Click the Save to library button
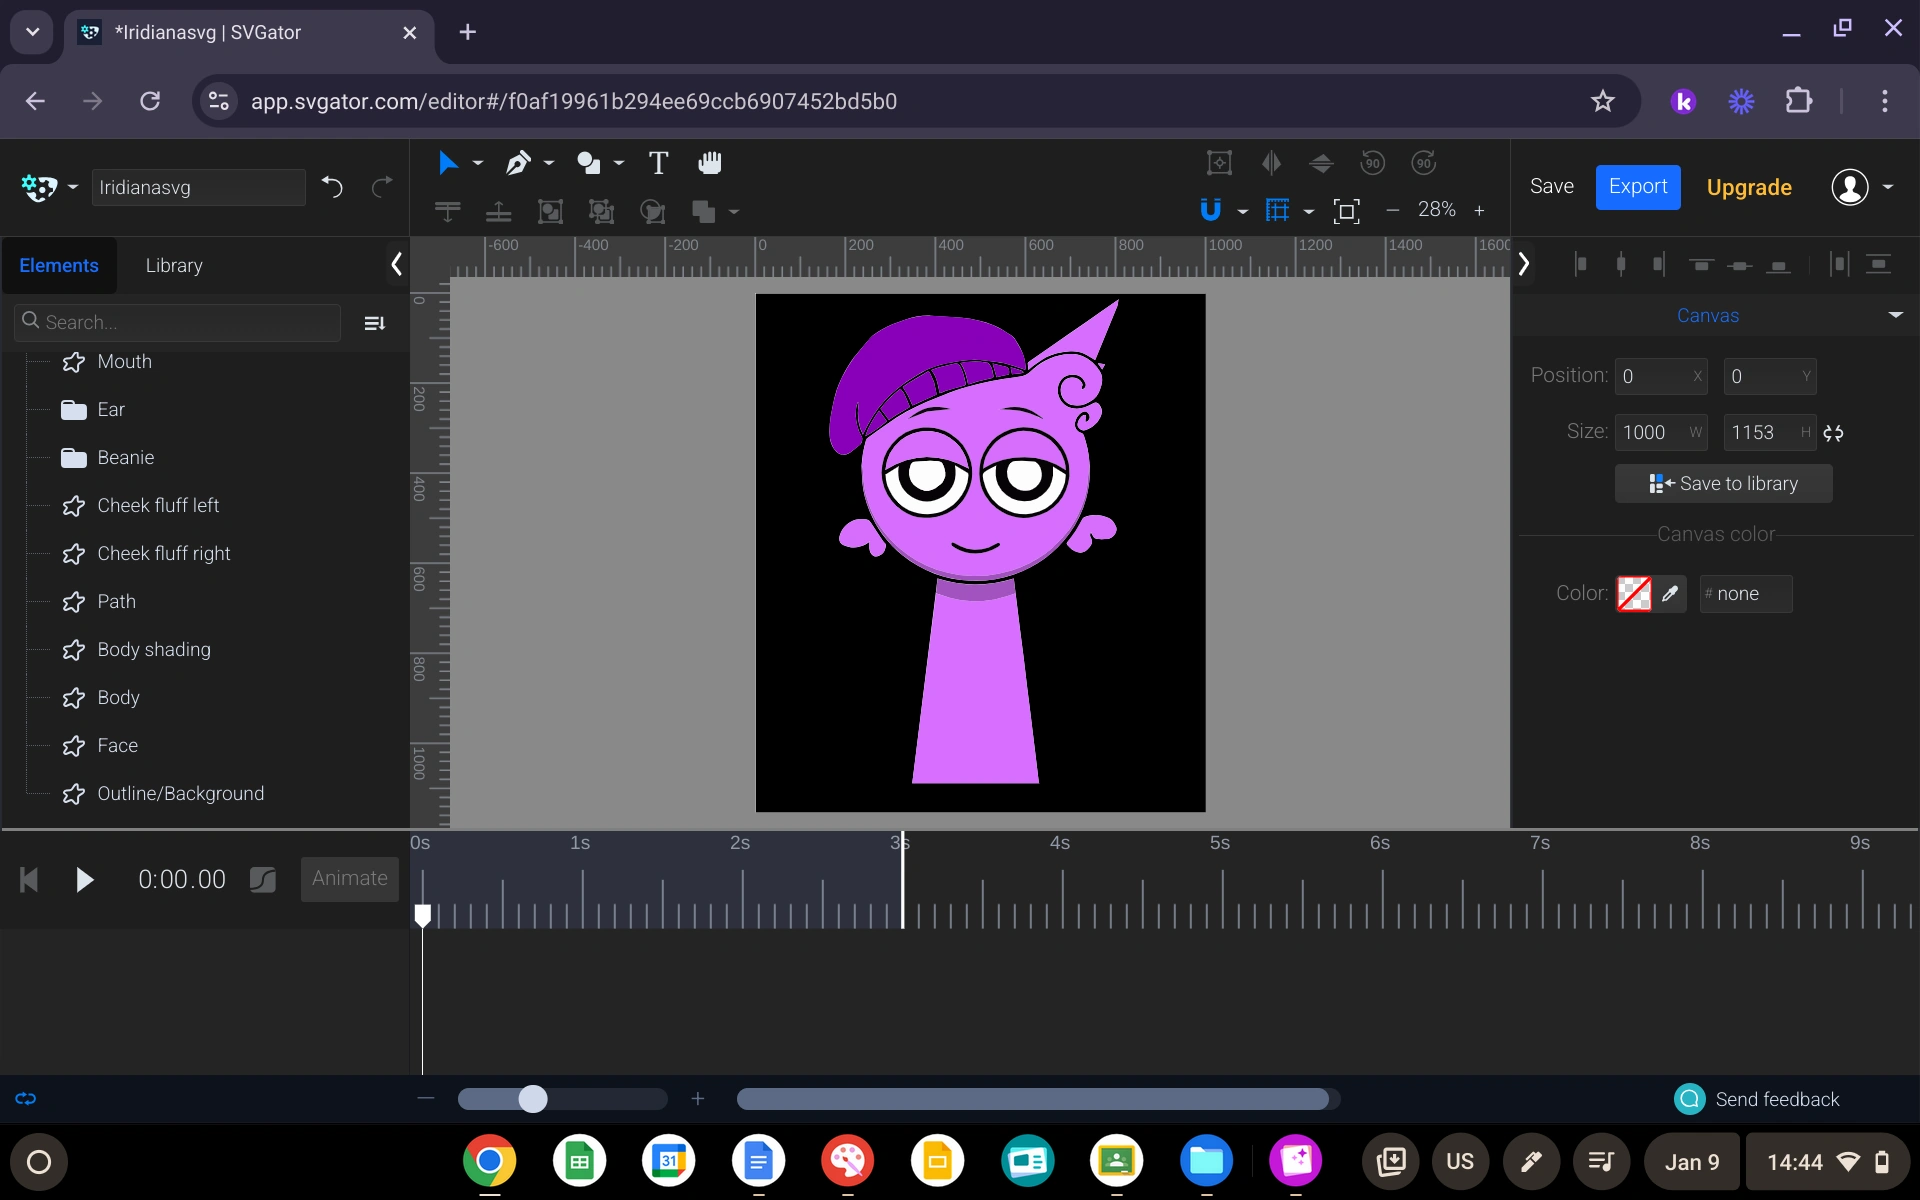This screenshot has width=1920, height=1200. 1723,484
